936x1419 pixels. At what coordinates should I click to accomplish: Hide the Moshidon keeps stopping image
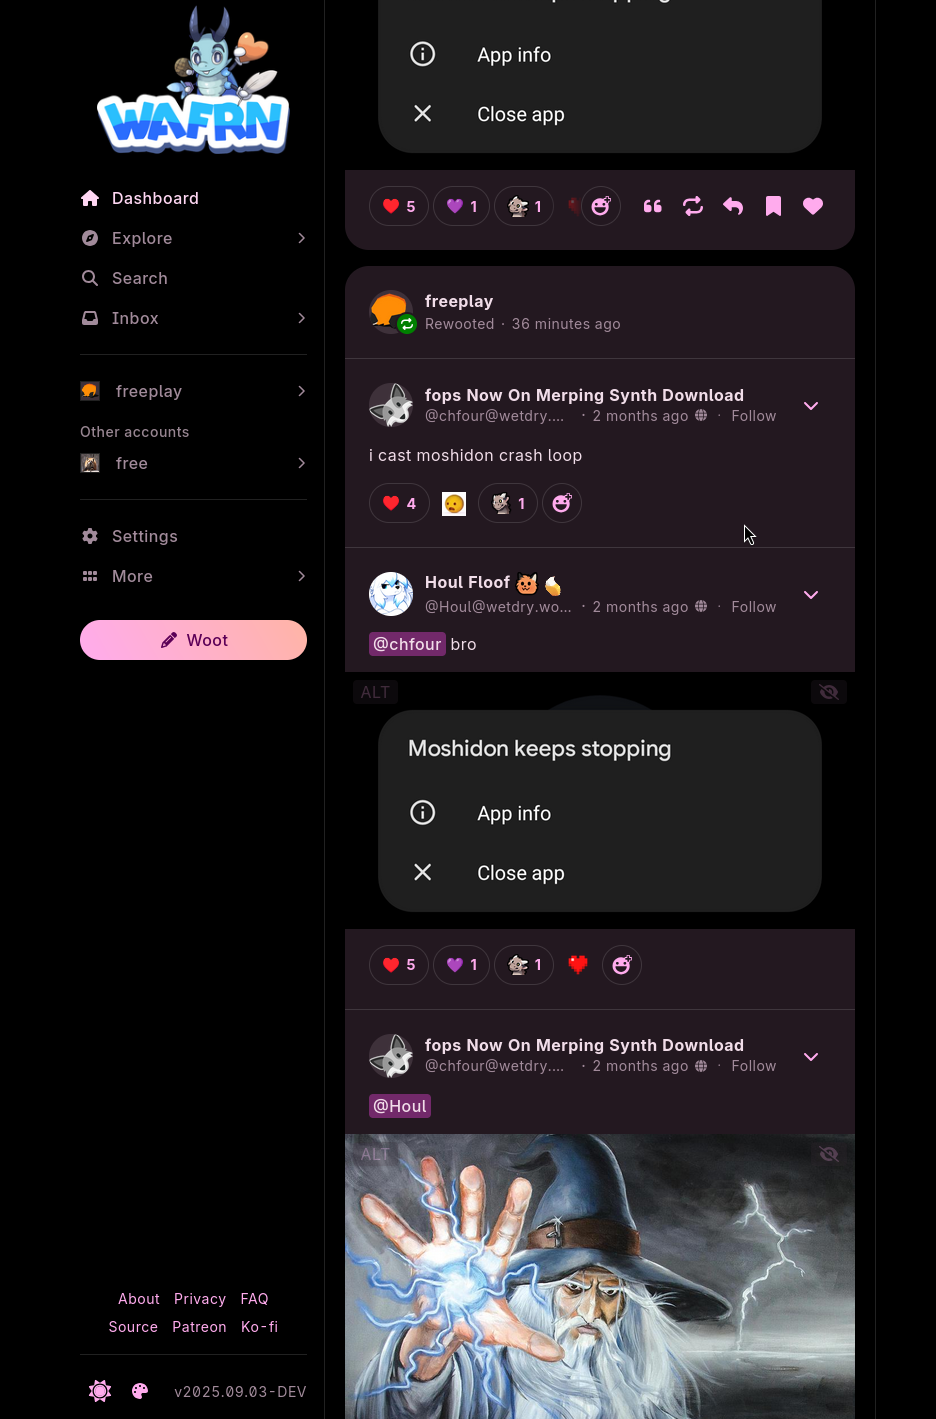829,692
